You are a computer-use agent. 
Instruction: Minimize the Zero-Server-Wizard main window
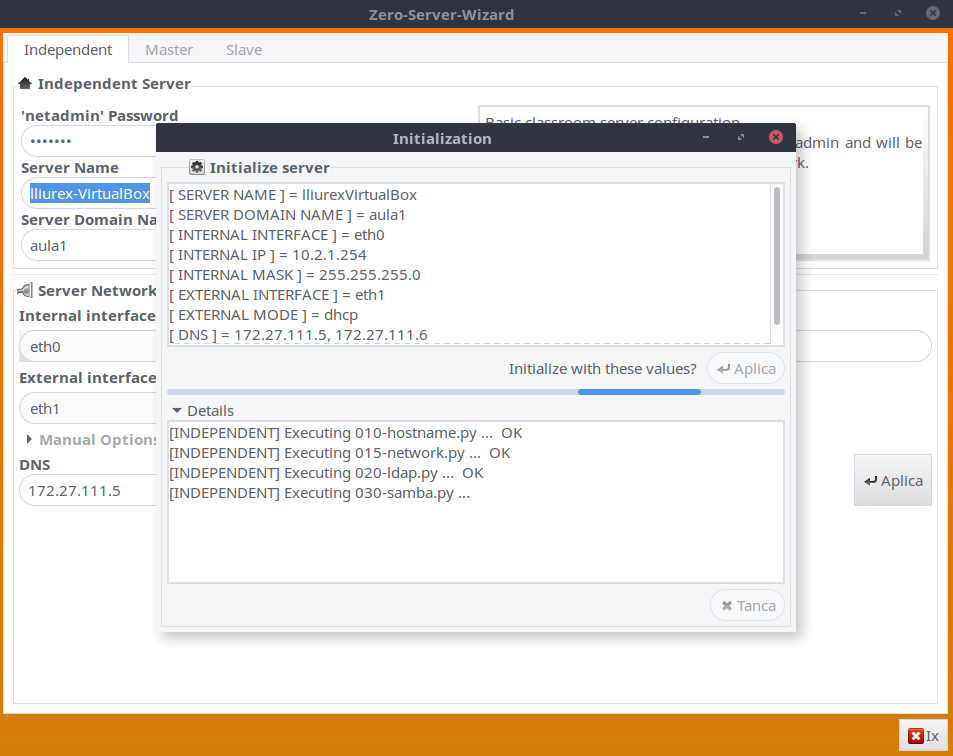(x=862, y=14)
